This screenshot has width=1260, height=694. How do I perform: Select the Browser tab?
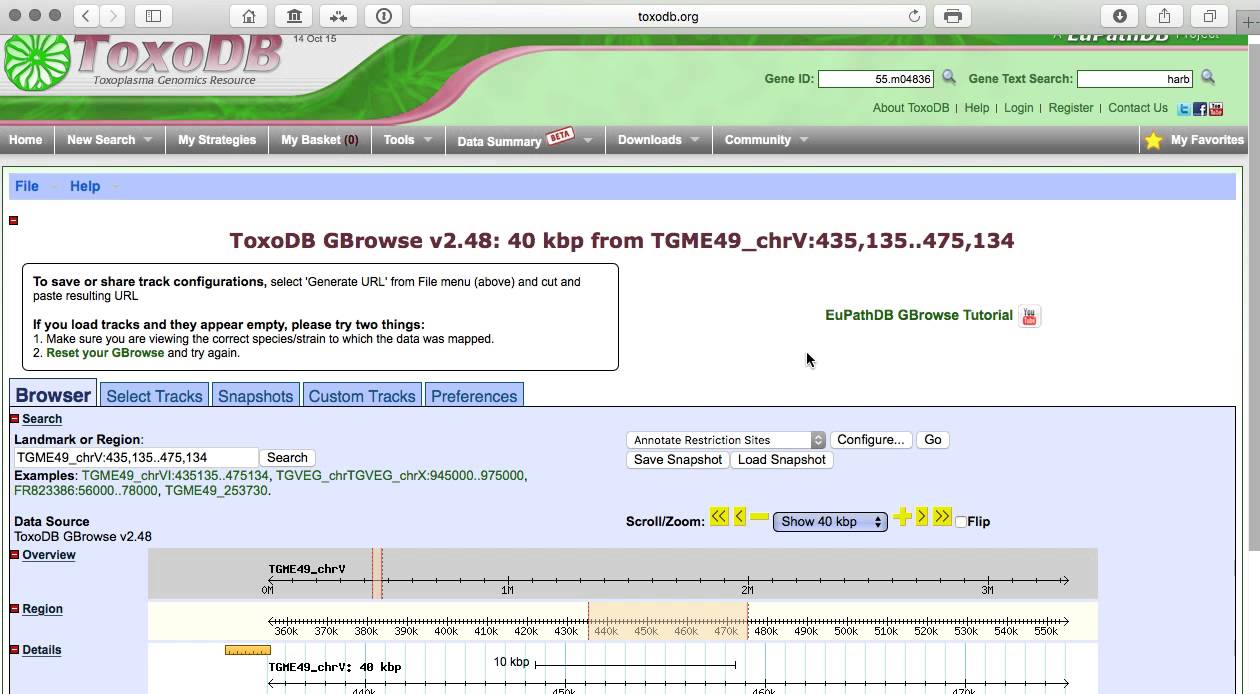tap(53, 394)
